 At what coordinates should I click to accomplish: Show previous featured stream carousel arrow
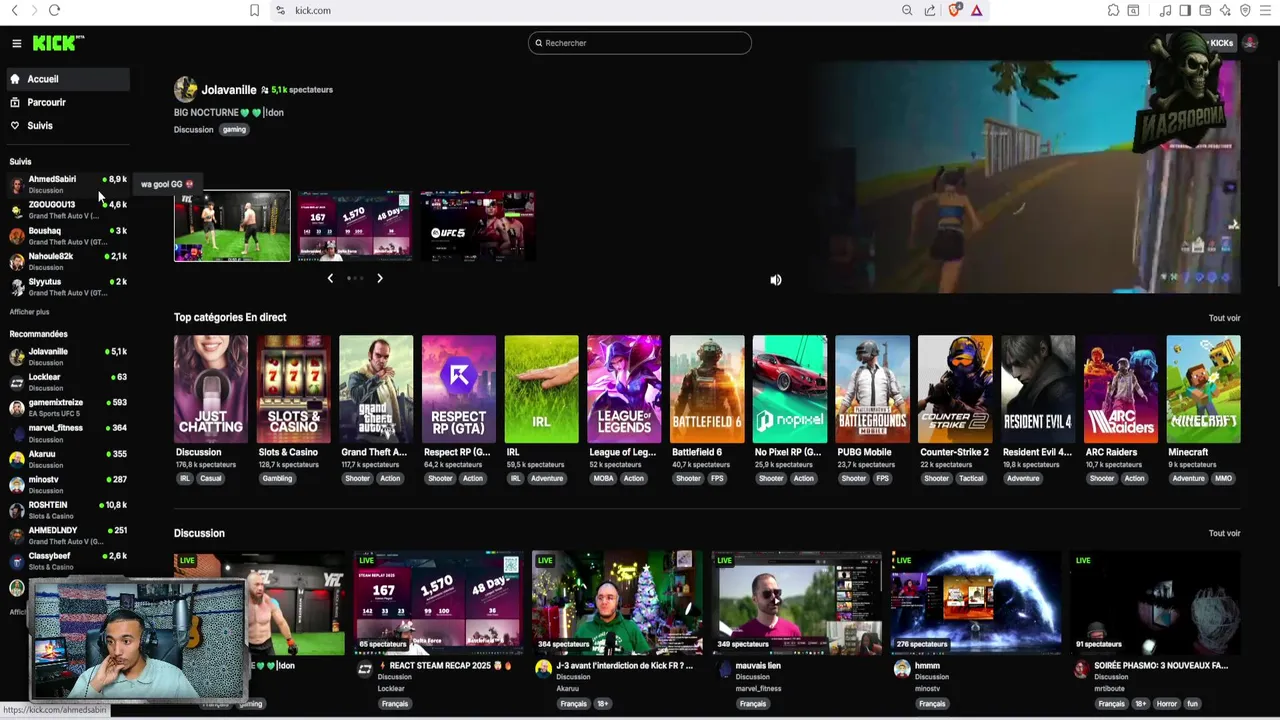click(x=330, y=278)
